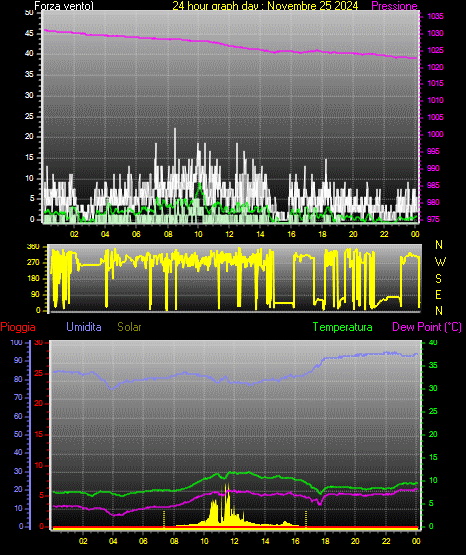This screenshot has height=555, width=466.
Task: Click the 1000 pressure axis value
Action: 435,134
